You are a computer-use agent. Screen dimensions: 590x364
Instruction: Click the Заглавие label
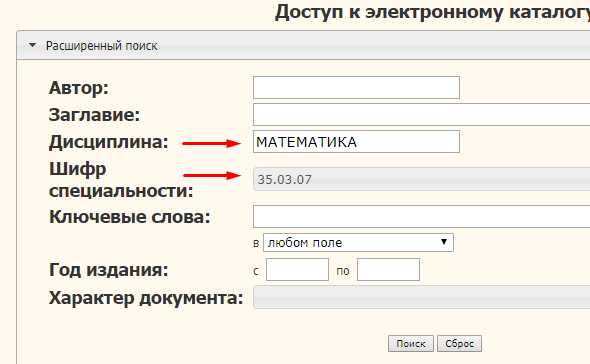[94, 115]
